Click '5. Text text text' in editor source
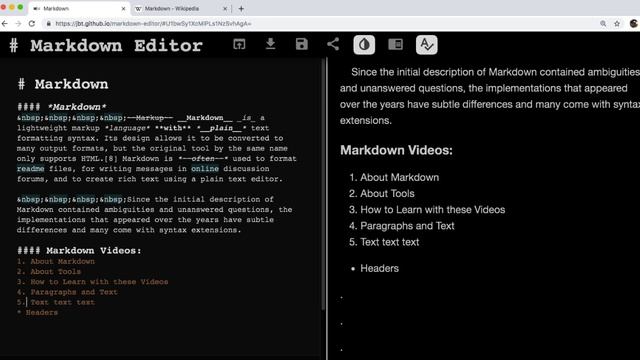640x360 pixels. coord(56,302)
